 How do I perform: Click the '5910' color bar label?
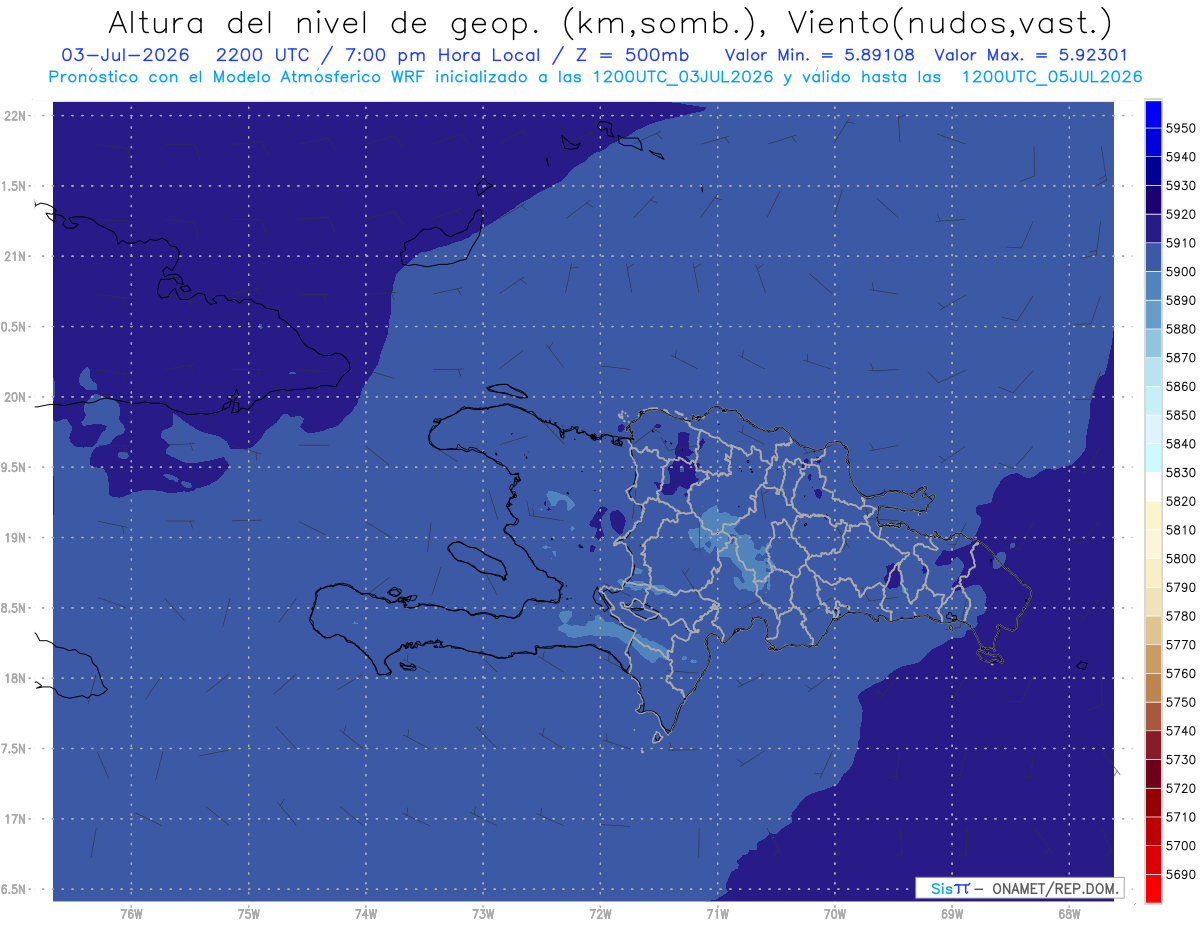click(x=1181, y=243)
